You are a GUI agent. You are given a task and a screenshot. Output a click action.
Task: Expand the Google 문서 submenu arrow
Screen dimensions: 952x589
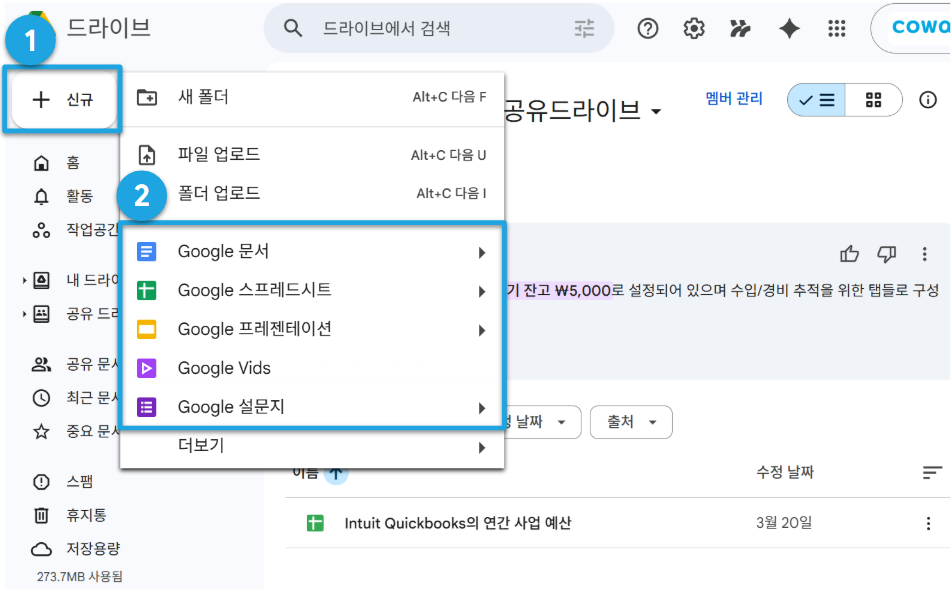pos(481,252)
